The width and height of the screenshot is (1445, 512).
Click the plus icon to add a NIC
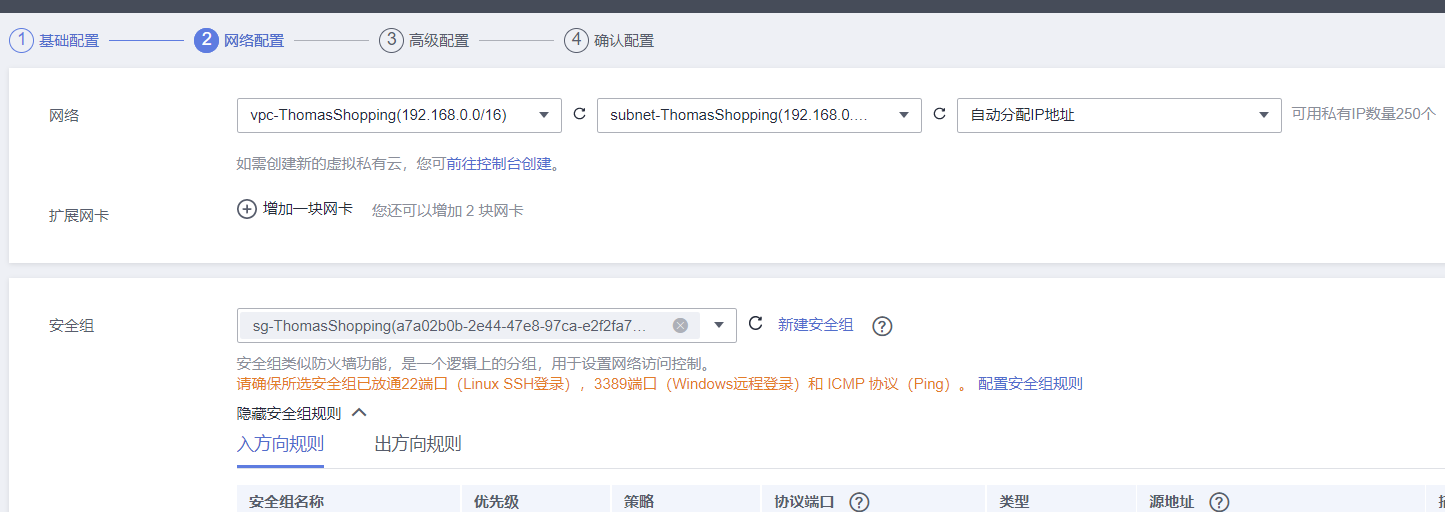(x=247, y=209)
